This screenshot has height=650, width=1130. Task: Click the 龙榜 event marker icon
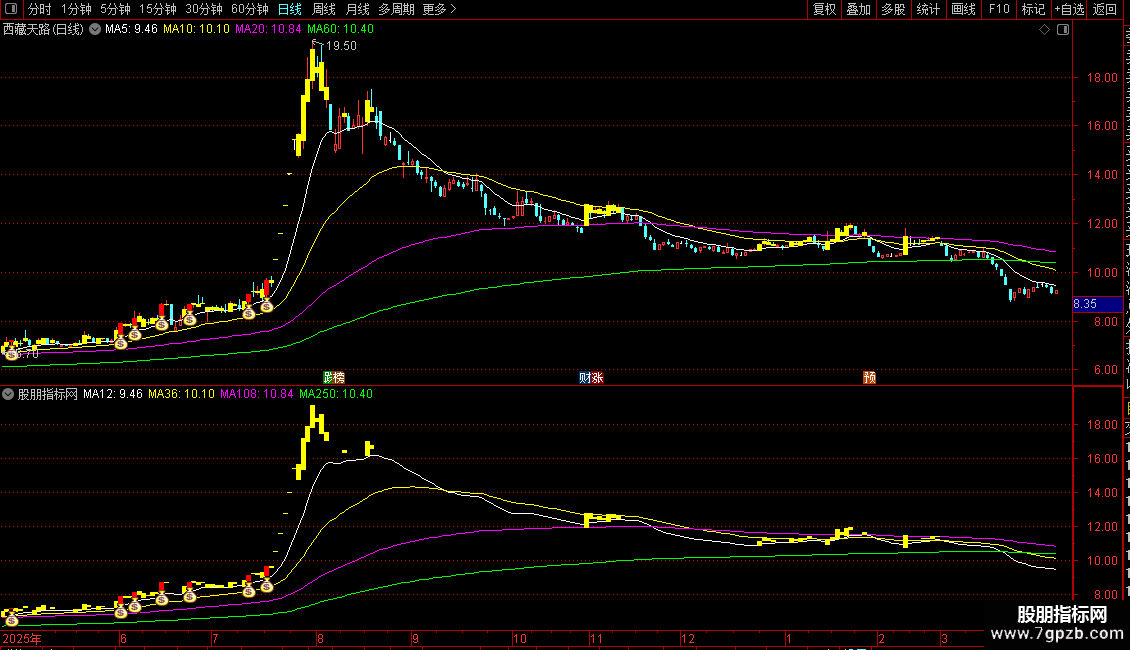[333, 377]
